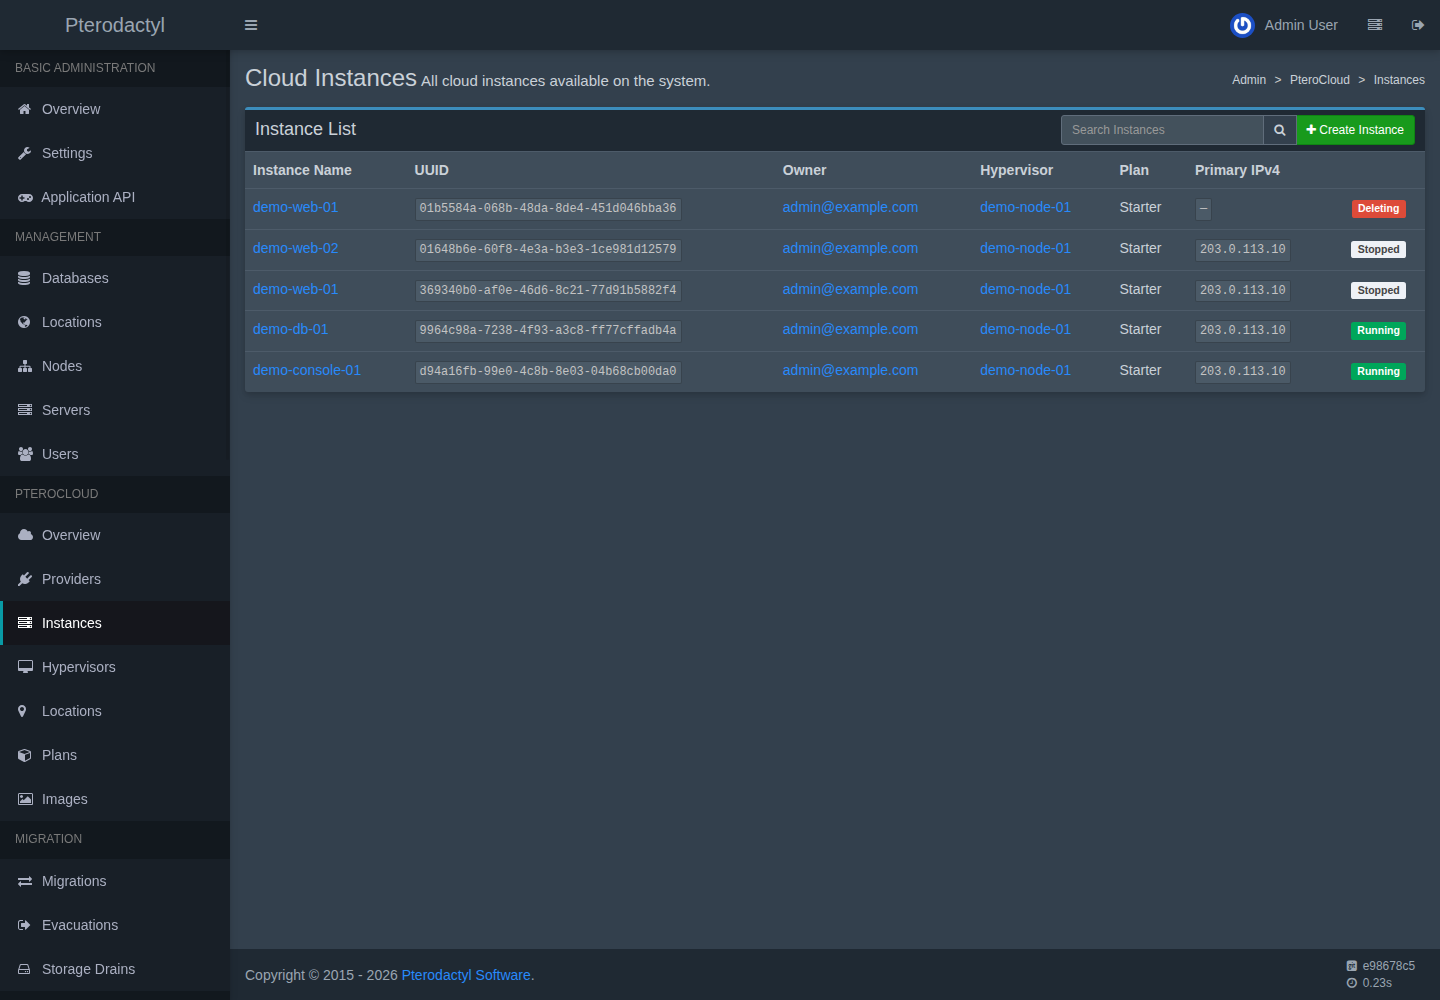Click the server list icon in top bar
Screen dimensions: 1440x1000
tap(1375, 25)
